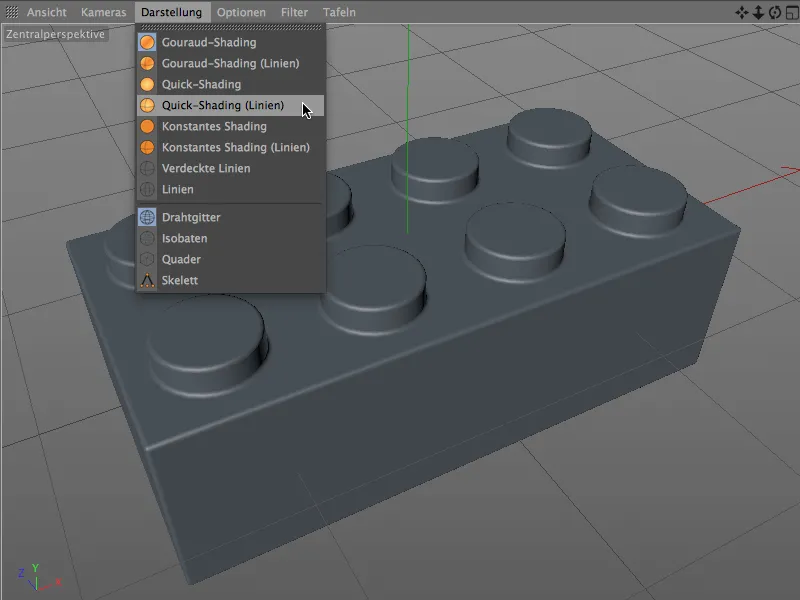
Task: Click the Linien wireframe sphere icon
Action: (x=147, y=189)
